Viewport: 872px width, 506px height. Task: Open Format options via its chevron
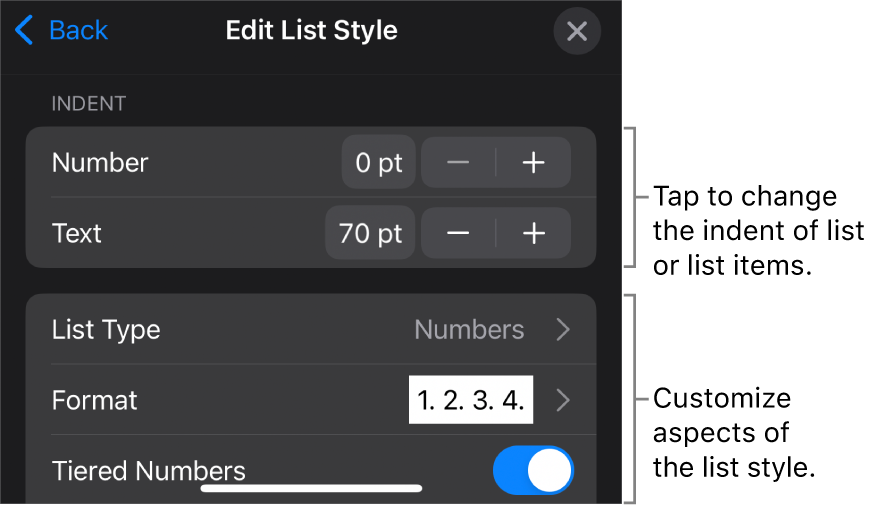(x=563, y=401)
